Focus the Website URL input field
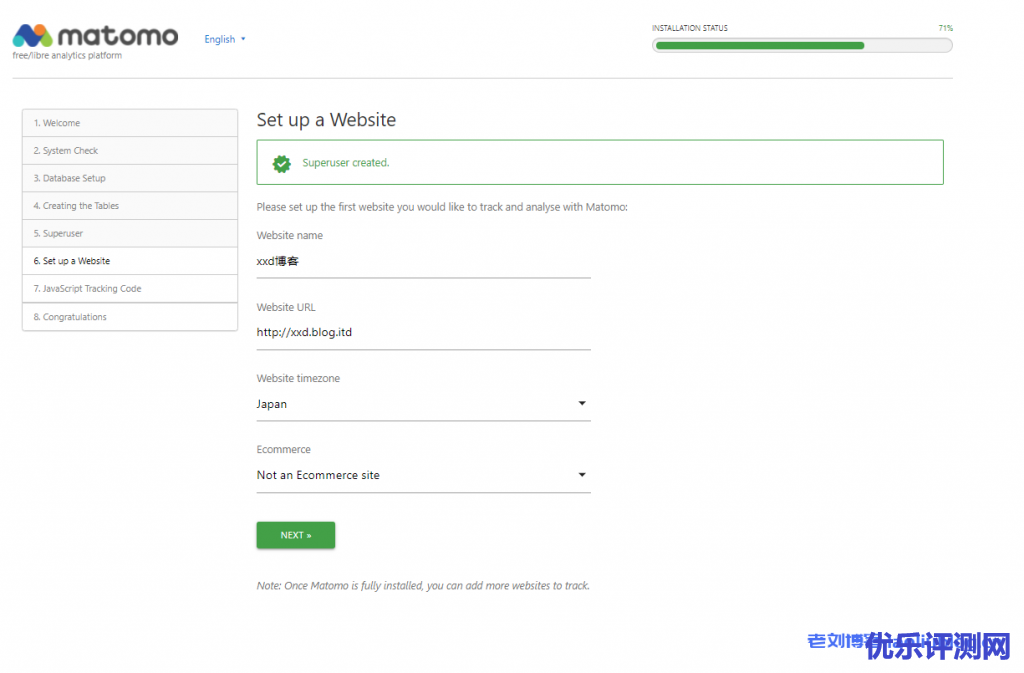Image resolution: width=1024 pixels, height=673 pixels. coord(423,333)
